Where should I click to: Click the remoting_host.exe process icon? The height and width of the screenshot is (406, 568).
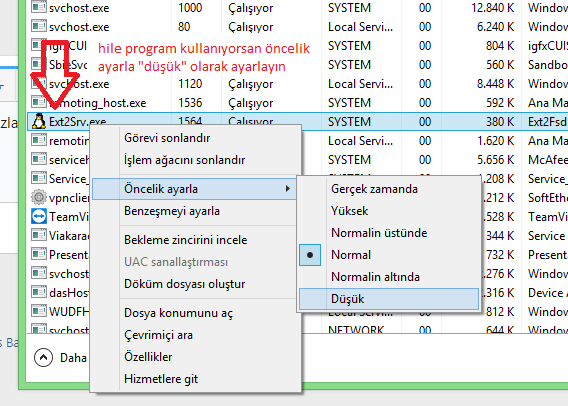click(39, 102)
